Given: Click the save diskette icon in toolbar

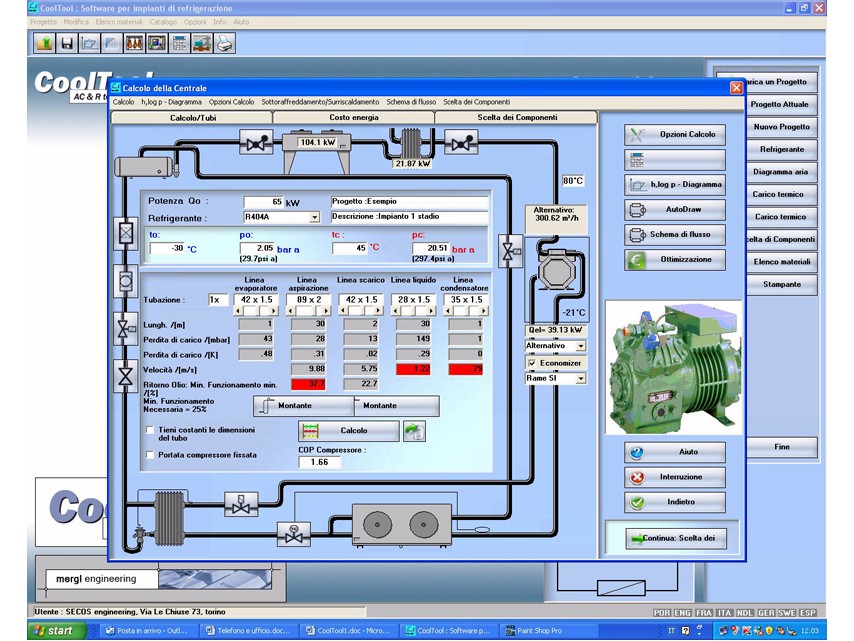Looking at the screenshot, I should (67, 43).
